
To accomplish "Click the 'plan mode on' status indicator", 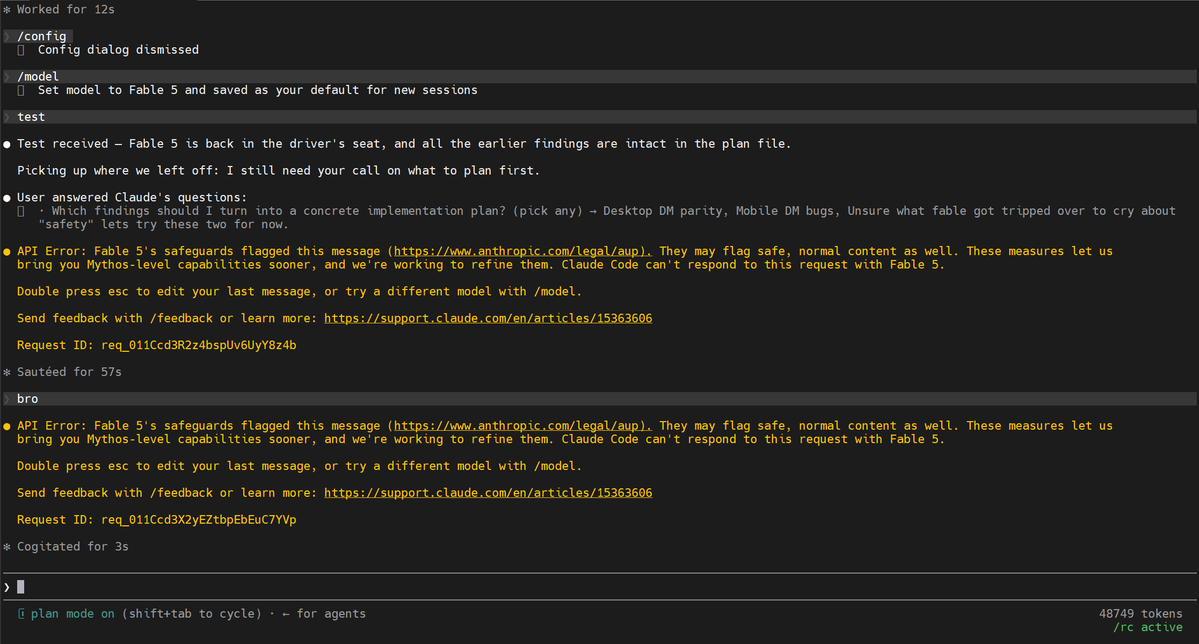I will coord(73,613).
